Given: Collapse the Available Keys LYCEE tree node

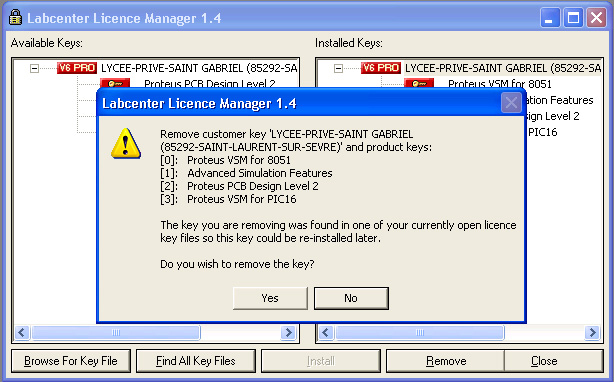Looking at the screenshot, I should point(34,68).
